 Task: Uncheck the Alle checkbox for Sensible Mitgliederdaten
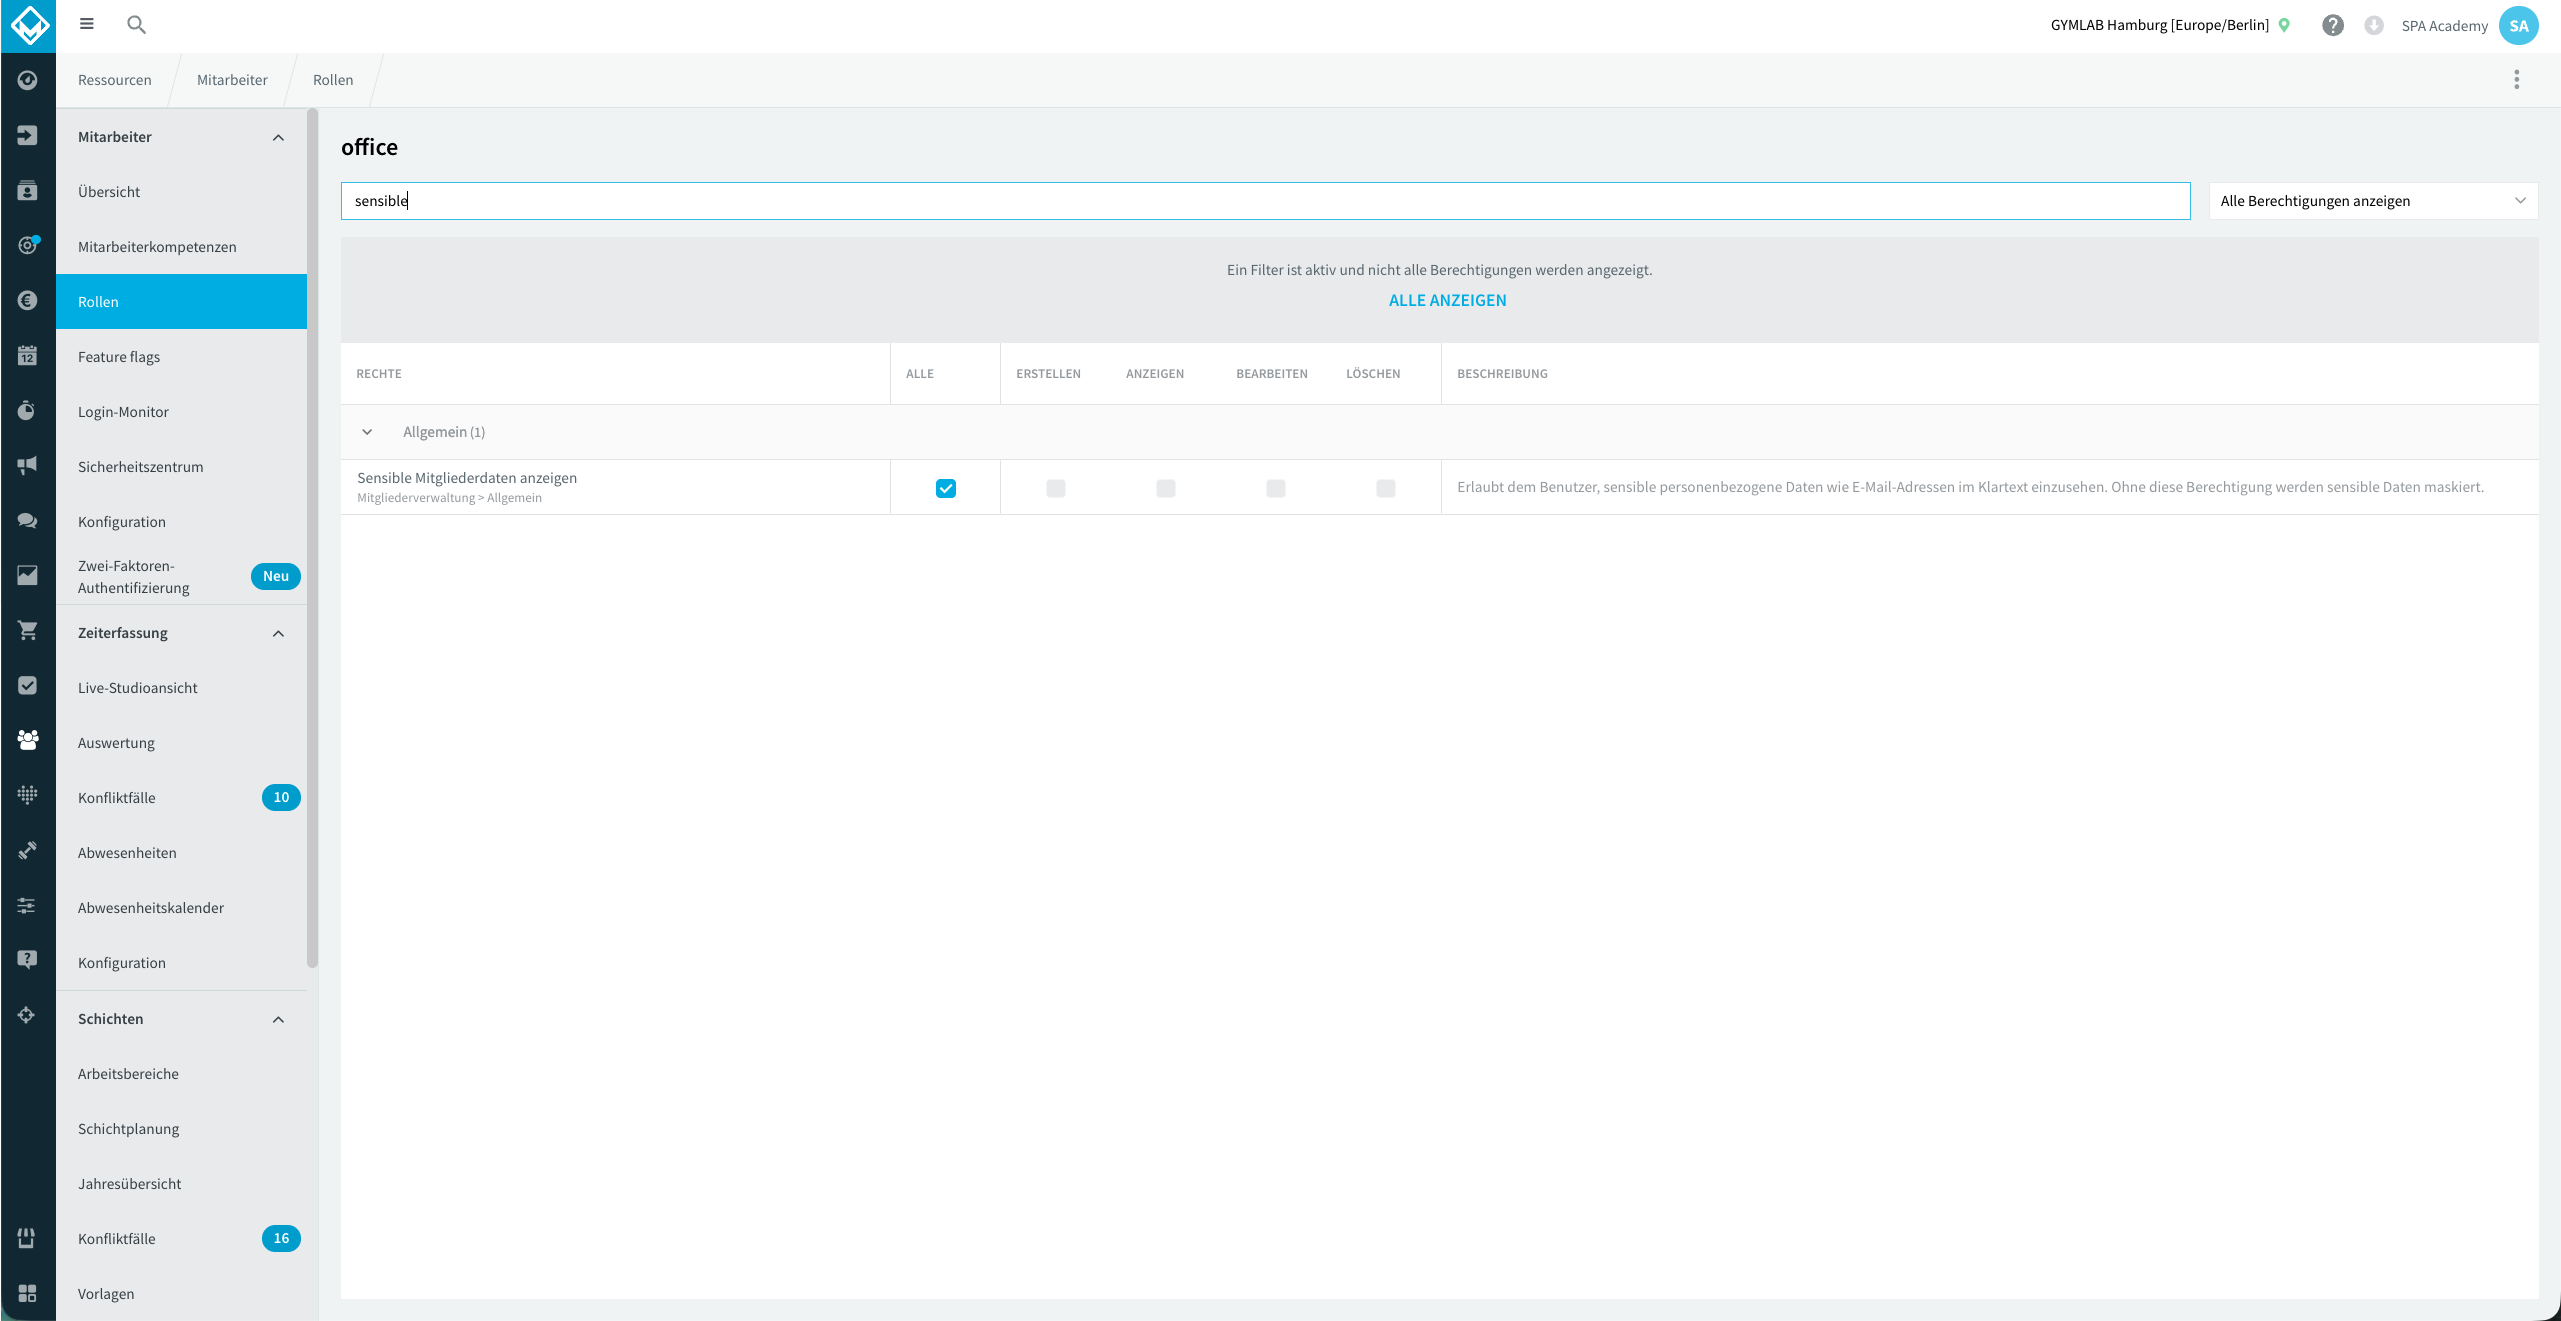946,488
